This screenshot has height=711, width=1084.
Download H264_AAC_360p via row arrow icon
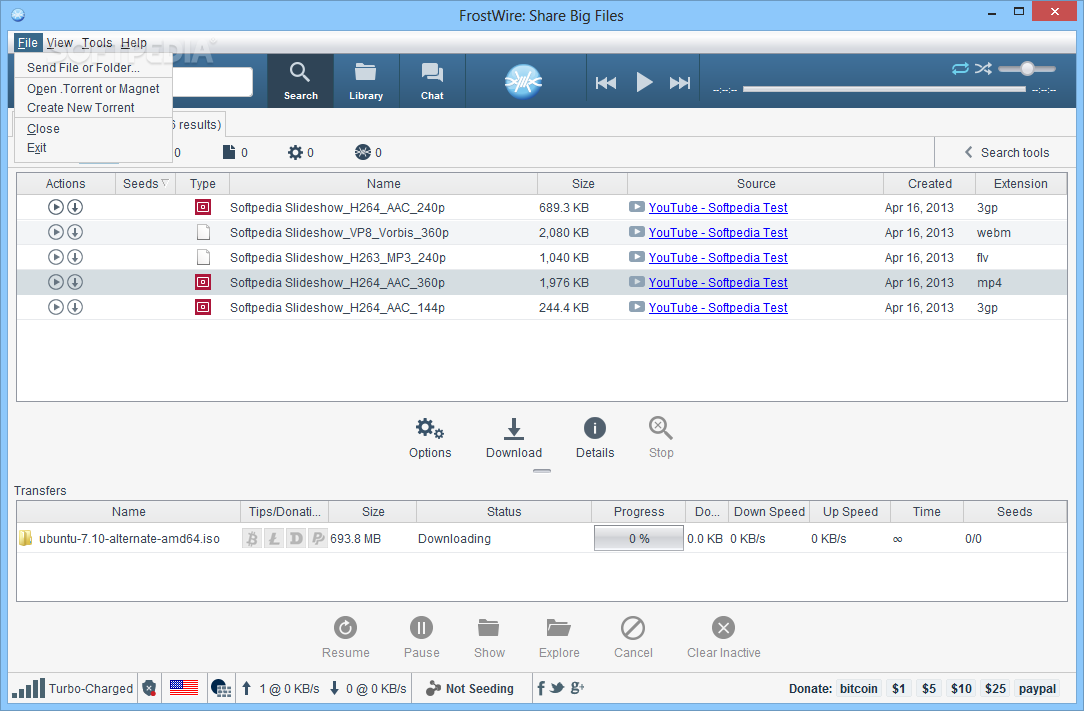pos(75,282)
